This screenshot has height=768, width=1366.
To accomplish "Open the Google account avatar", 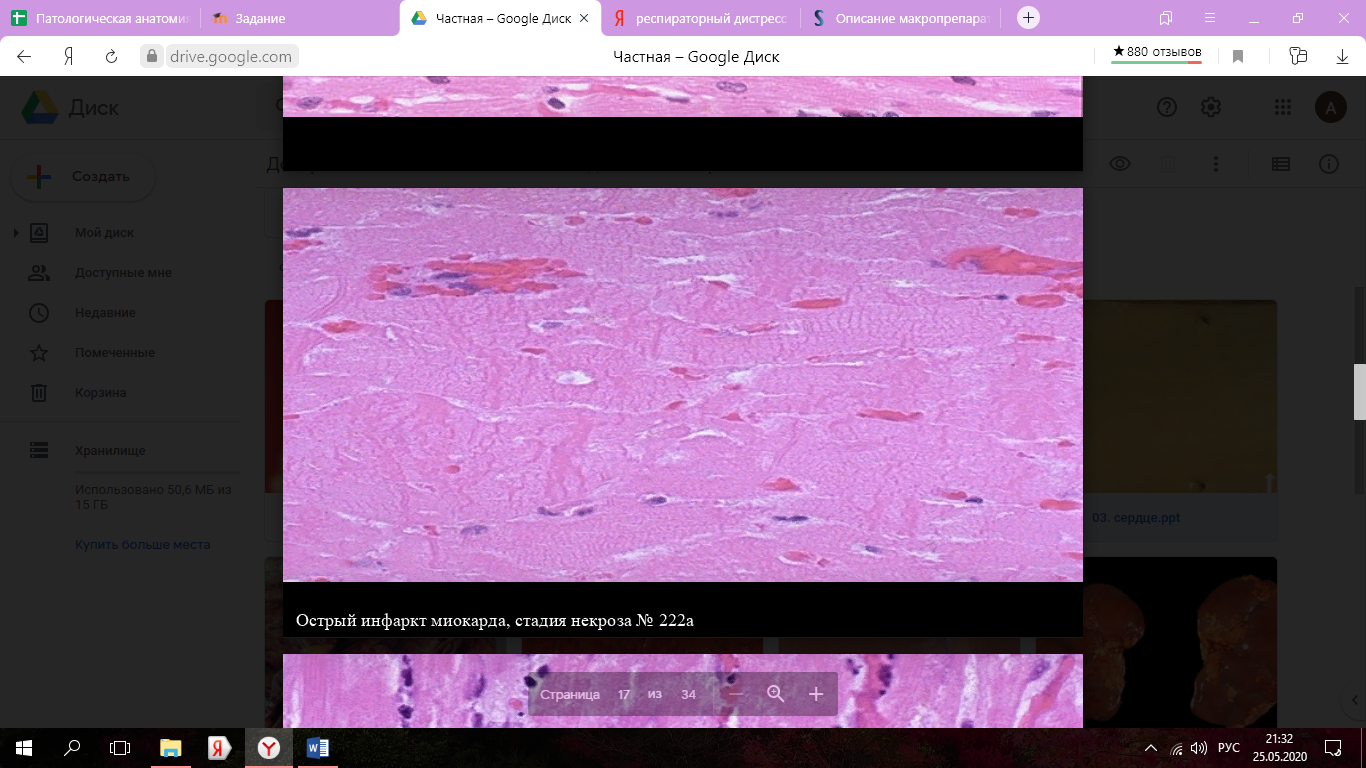I will [1331, 107].
